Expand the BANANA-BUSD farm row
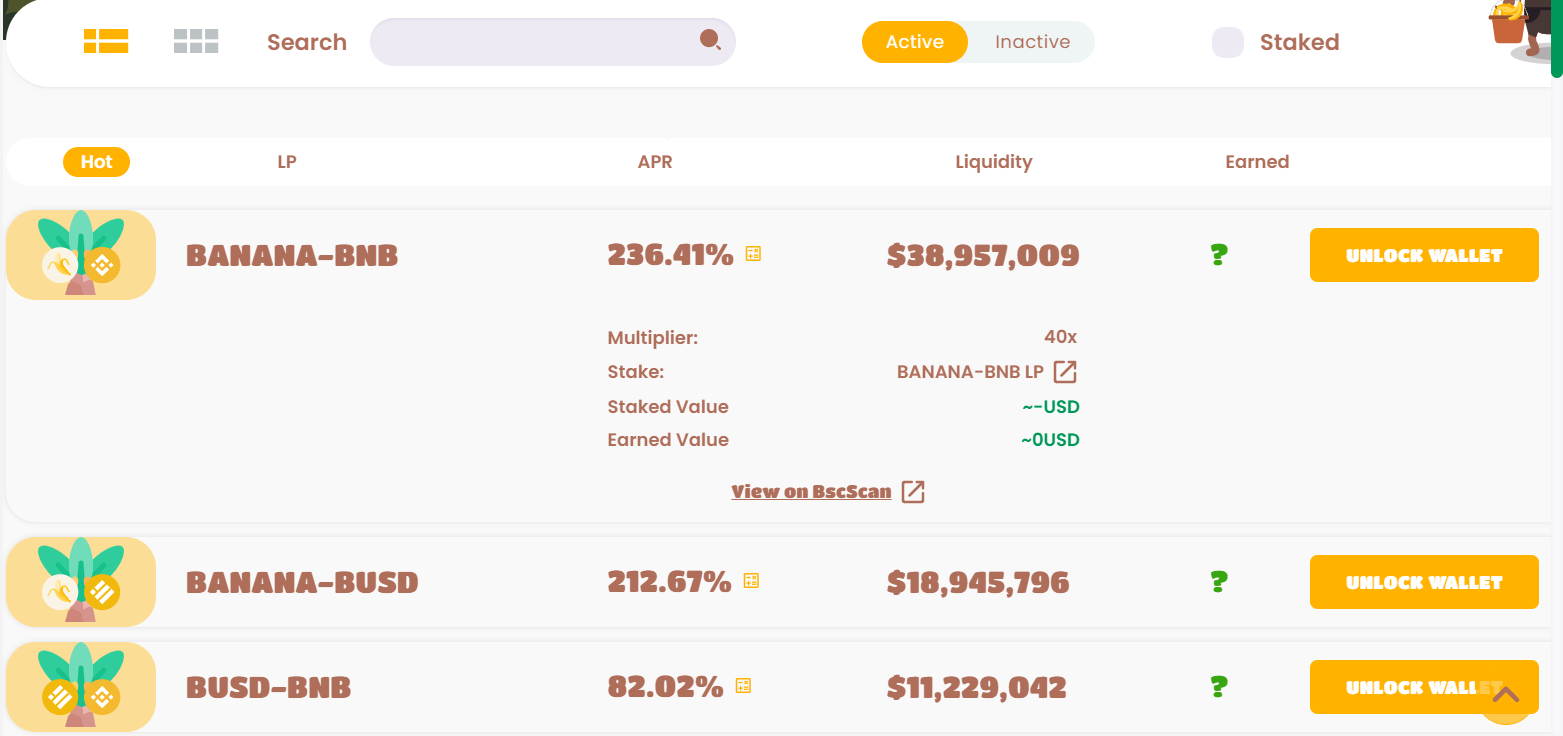 point(778,582)
